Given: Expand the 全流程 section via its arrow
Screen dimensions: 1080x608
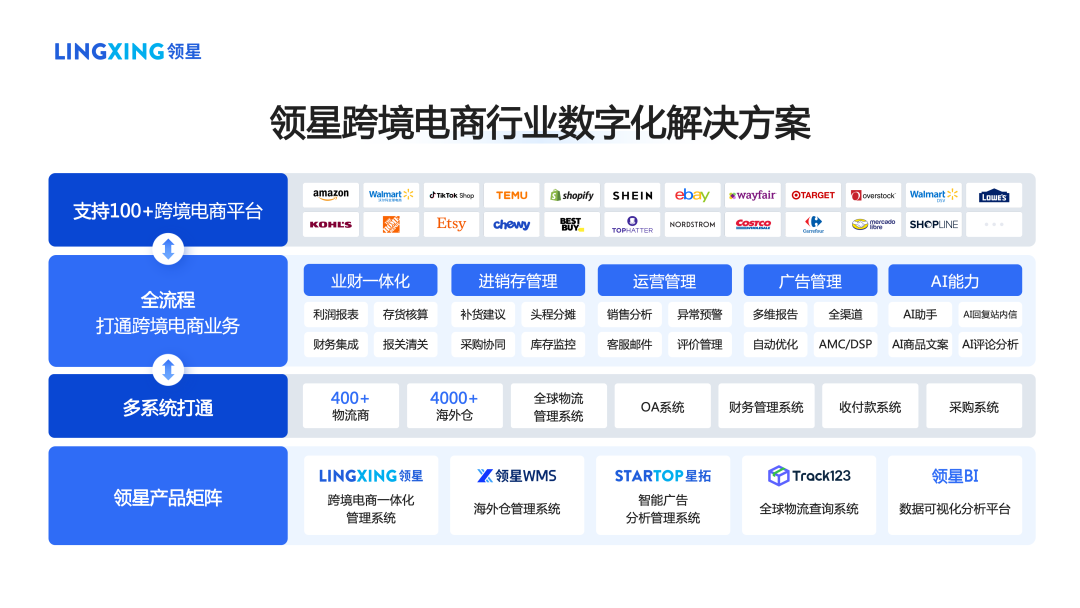Looking at the screenshot, I should (168, 249).
